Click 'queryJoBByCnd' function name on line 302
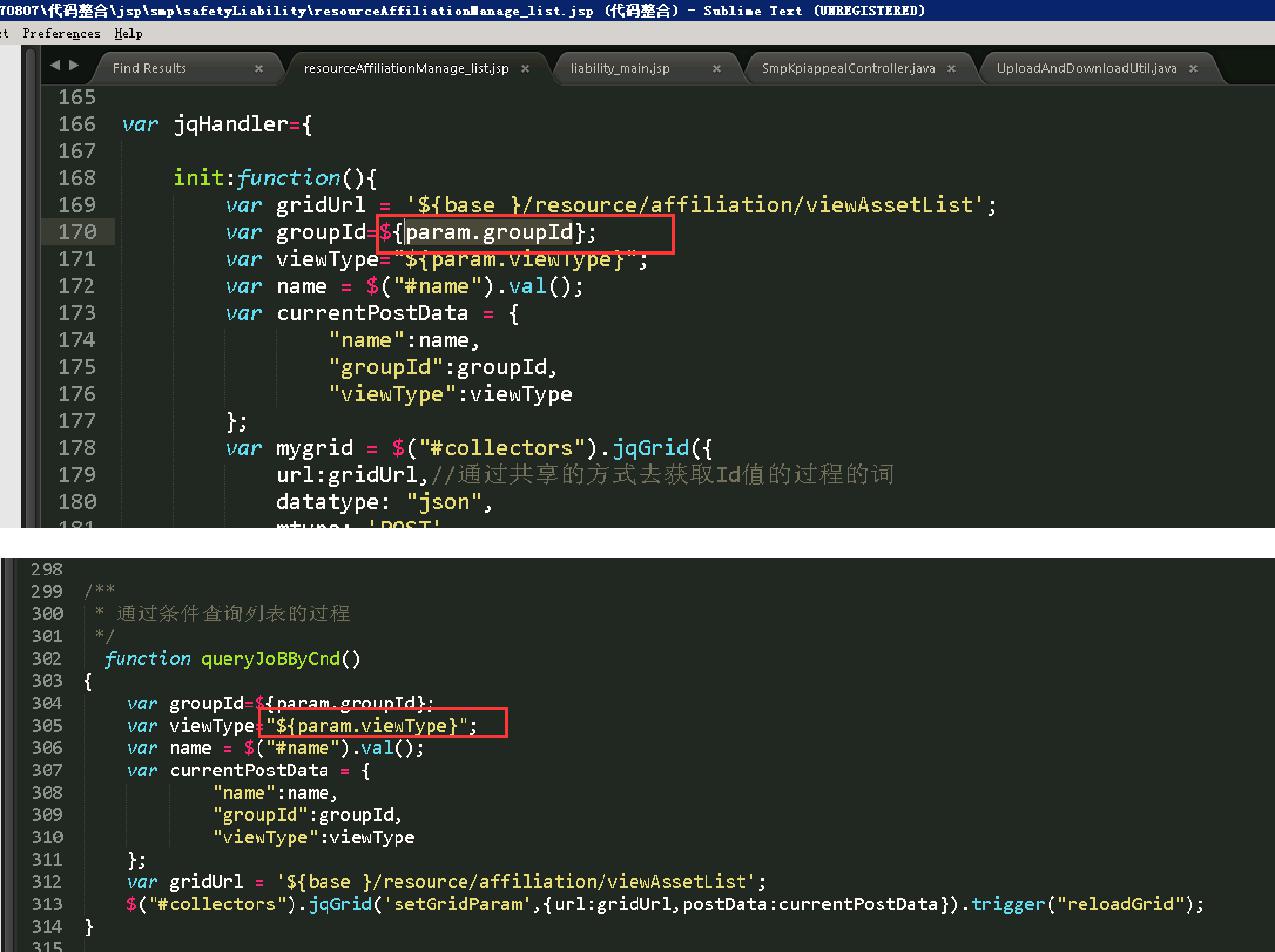The width and height of the screenshot is (1275, 952). point(270,659)
